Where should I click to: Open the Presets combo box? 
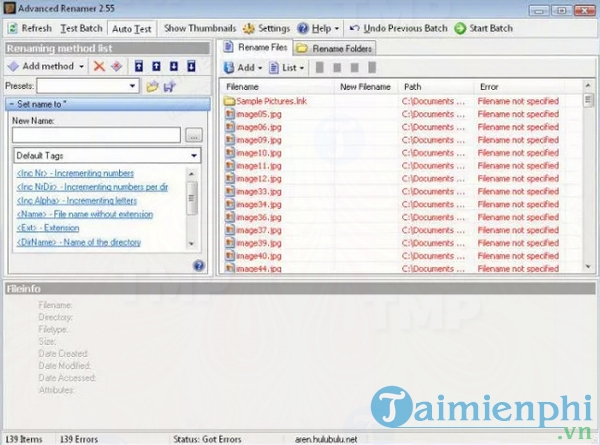(x=88, y=86)
